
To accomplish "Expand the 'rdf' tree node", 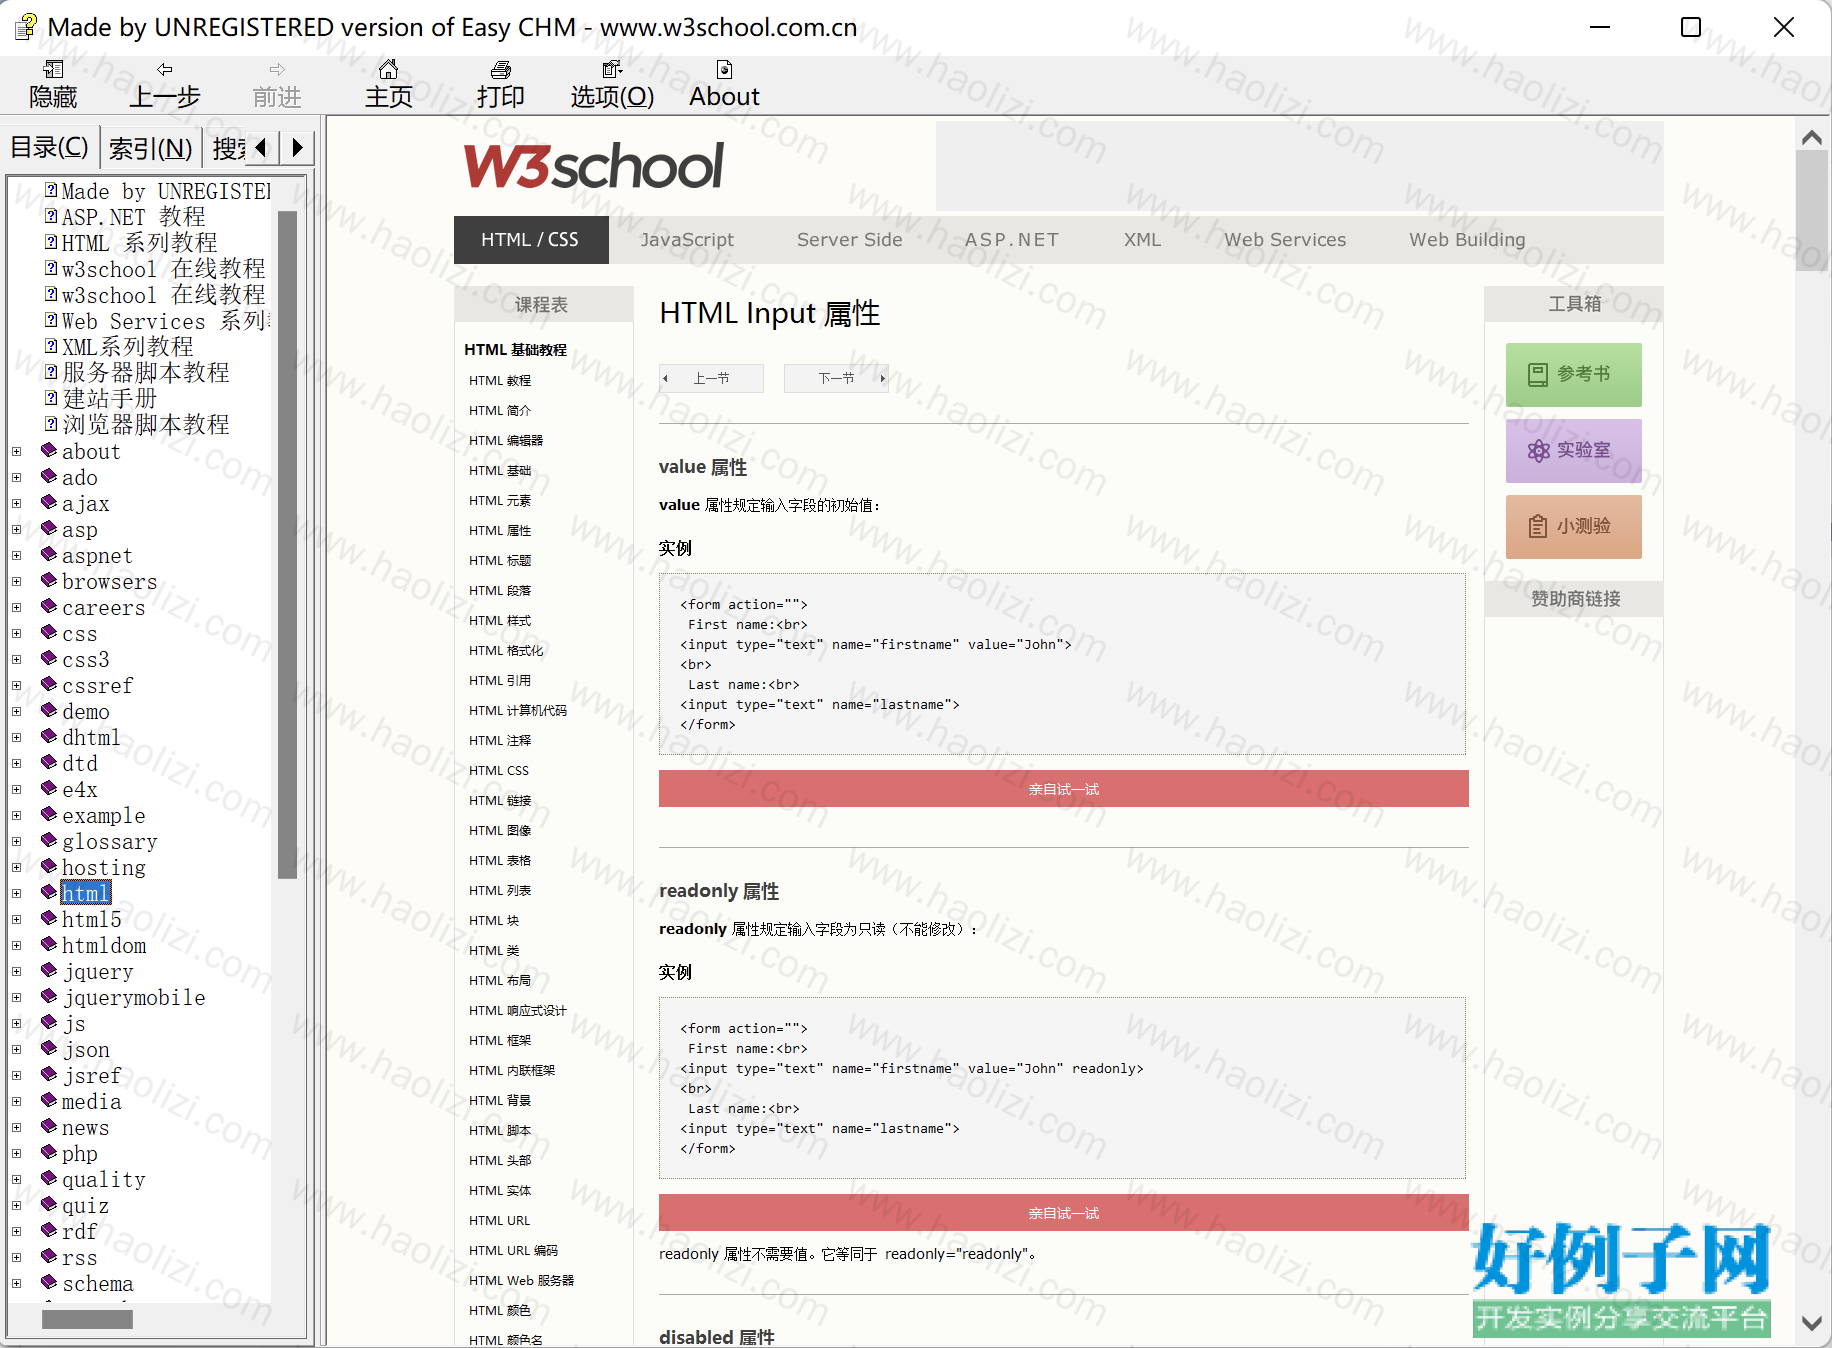I will (17, 1232).
